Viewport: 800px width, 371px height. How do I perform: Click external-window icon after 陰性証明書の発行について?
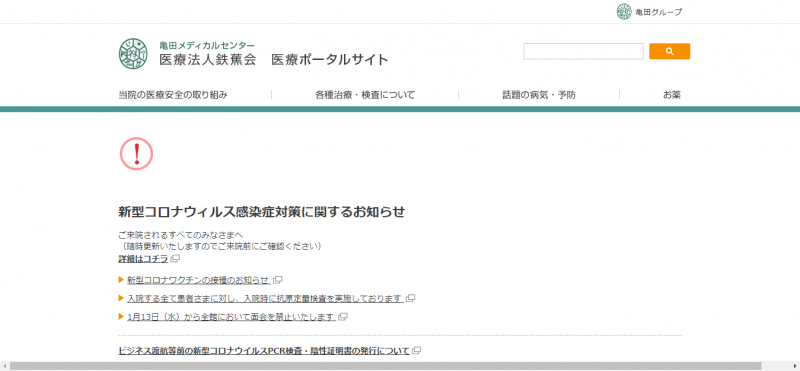pyautogui.click(x=416, y=351)
